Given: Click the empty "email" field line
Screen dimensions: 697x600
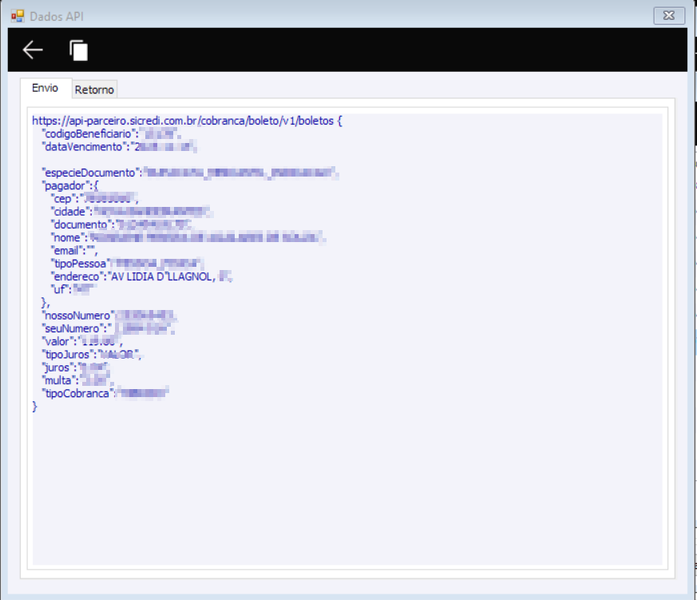Looking at the screenshot, I should [74, 250].
